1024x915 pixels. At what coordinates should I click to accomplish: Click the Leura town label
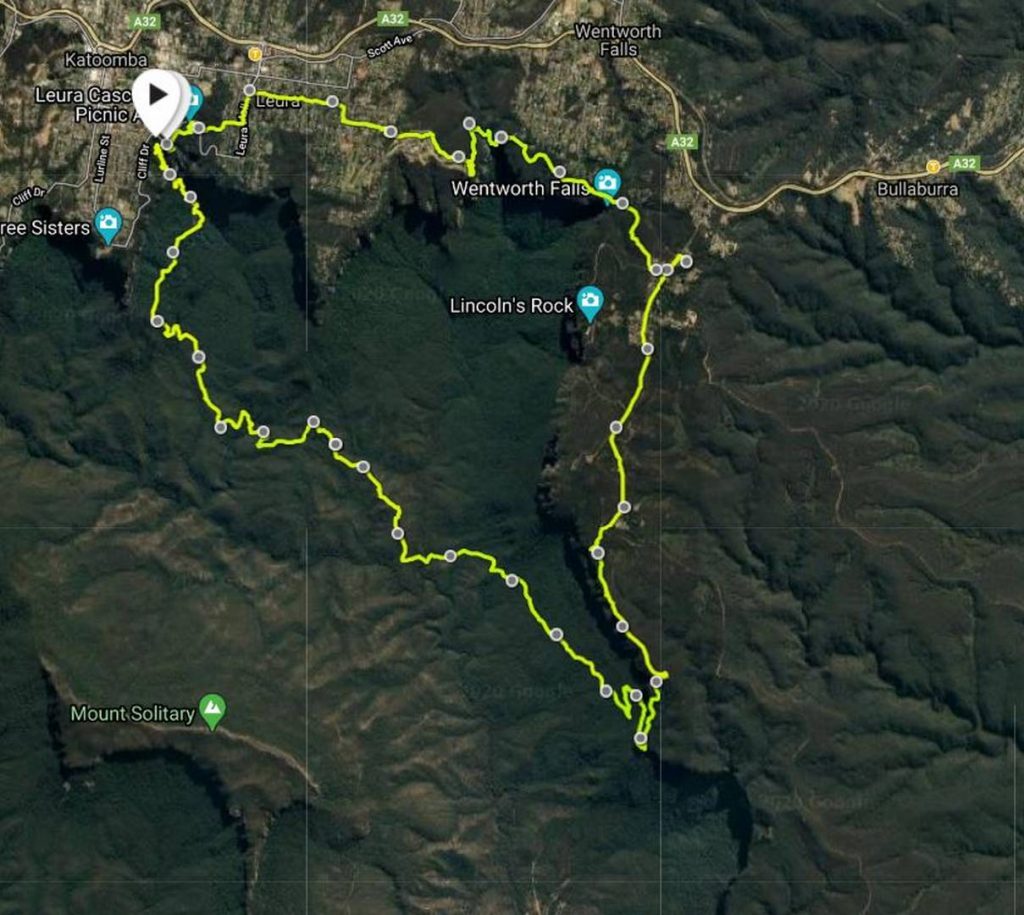279,102
